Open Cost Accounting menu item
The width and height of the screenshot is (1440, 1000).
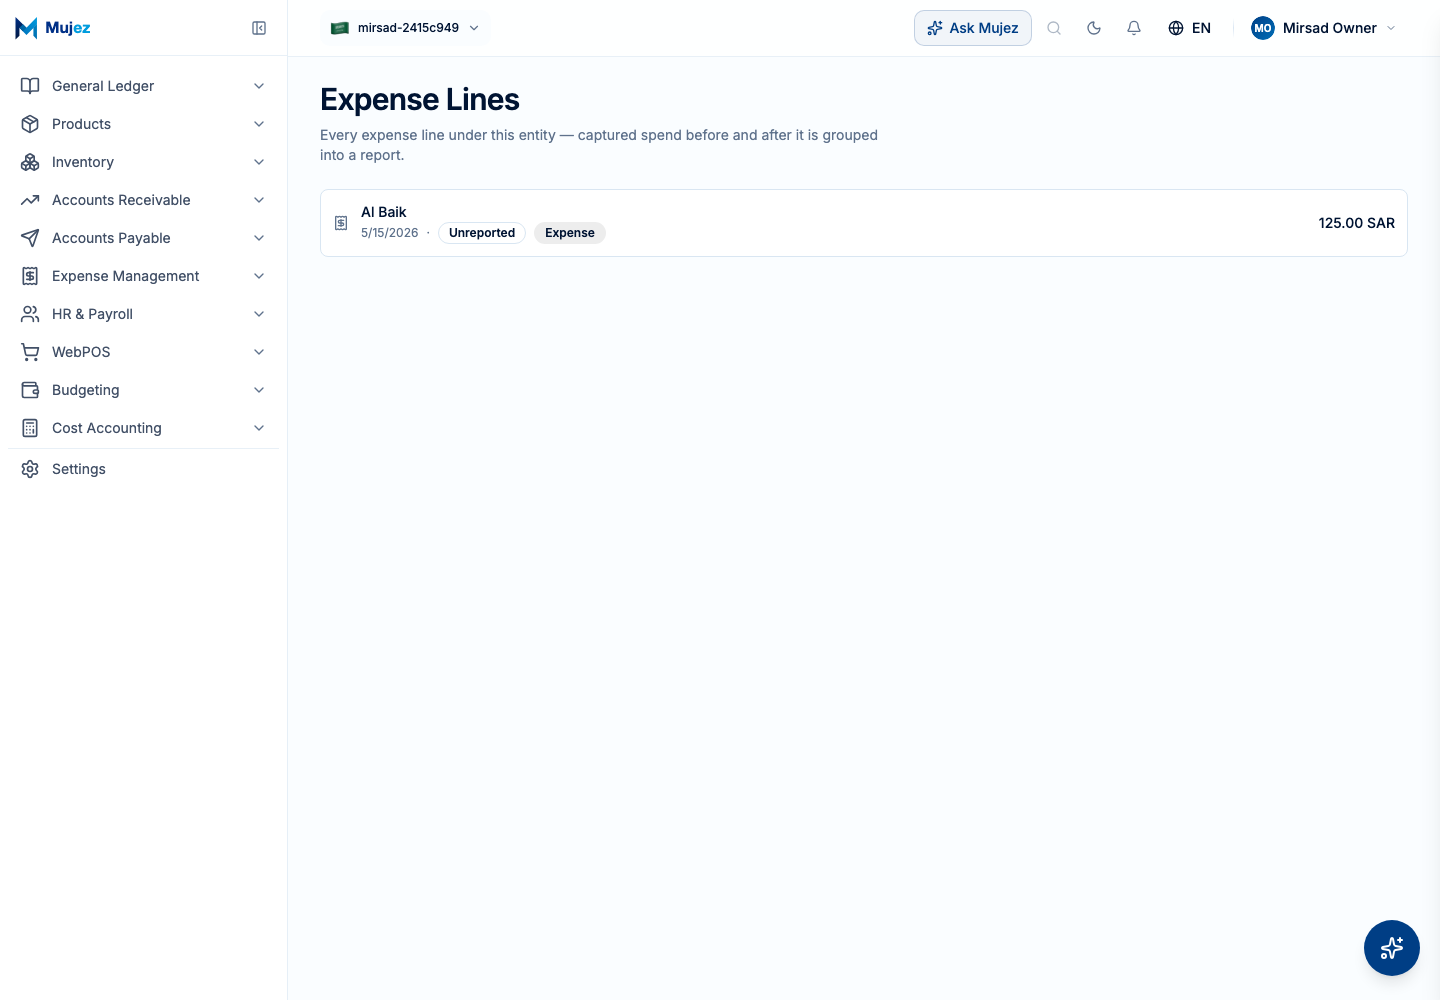click(143, 428)
